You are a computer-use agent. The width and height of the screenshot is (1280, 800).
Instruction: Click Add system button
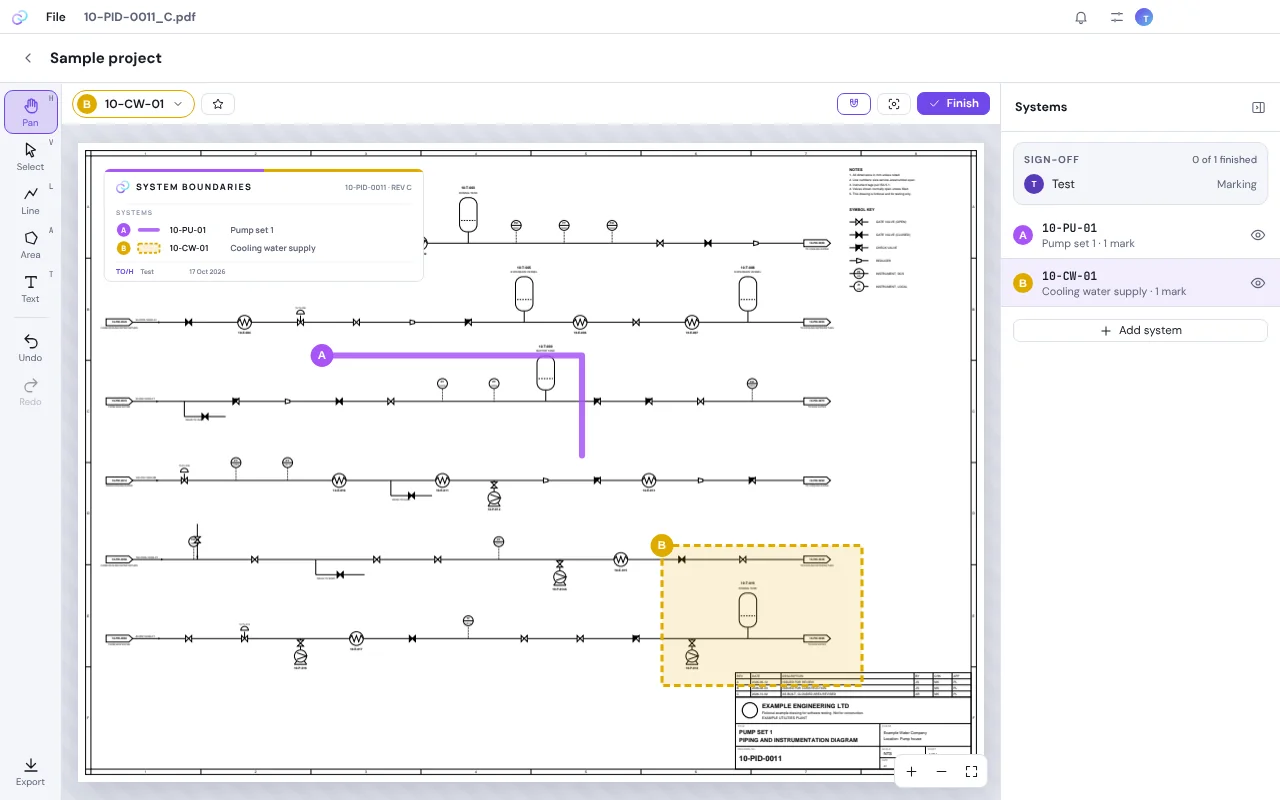tap(1140, 330)
